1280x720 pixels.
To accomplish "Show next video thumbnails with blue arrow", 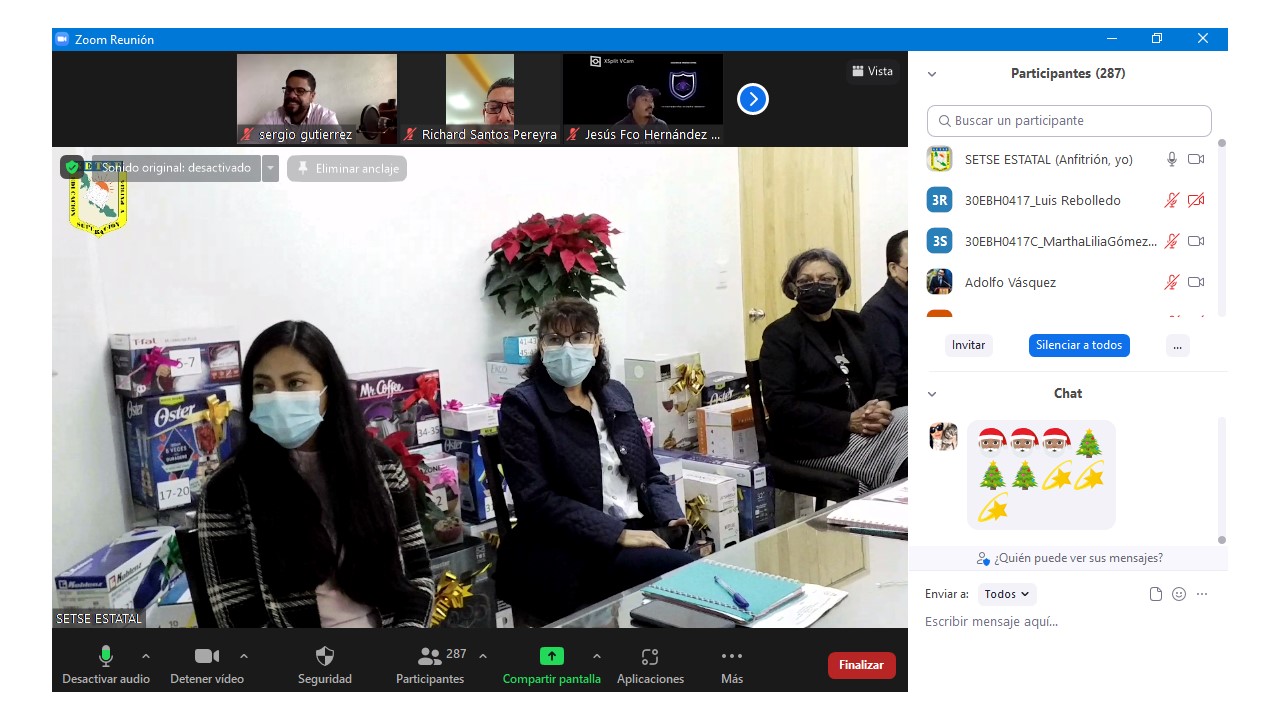I will point(753,99).
